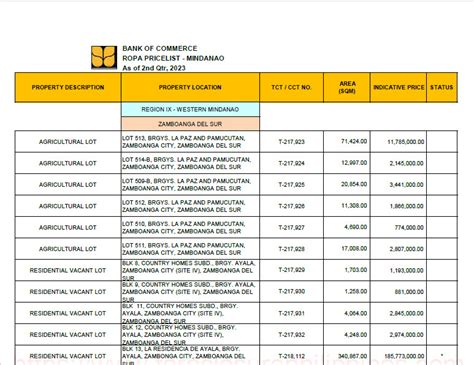Select the 'BLK 12, COUNTRY HOMES SUBD.' location cell
The width and height of the screenshot is (474, 365).
click(x=190, y=334)
